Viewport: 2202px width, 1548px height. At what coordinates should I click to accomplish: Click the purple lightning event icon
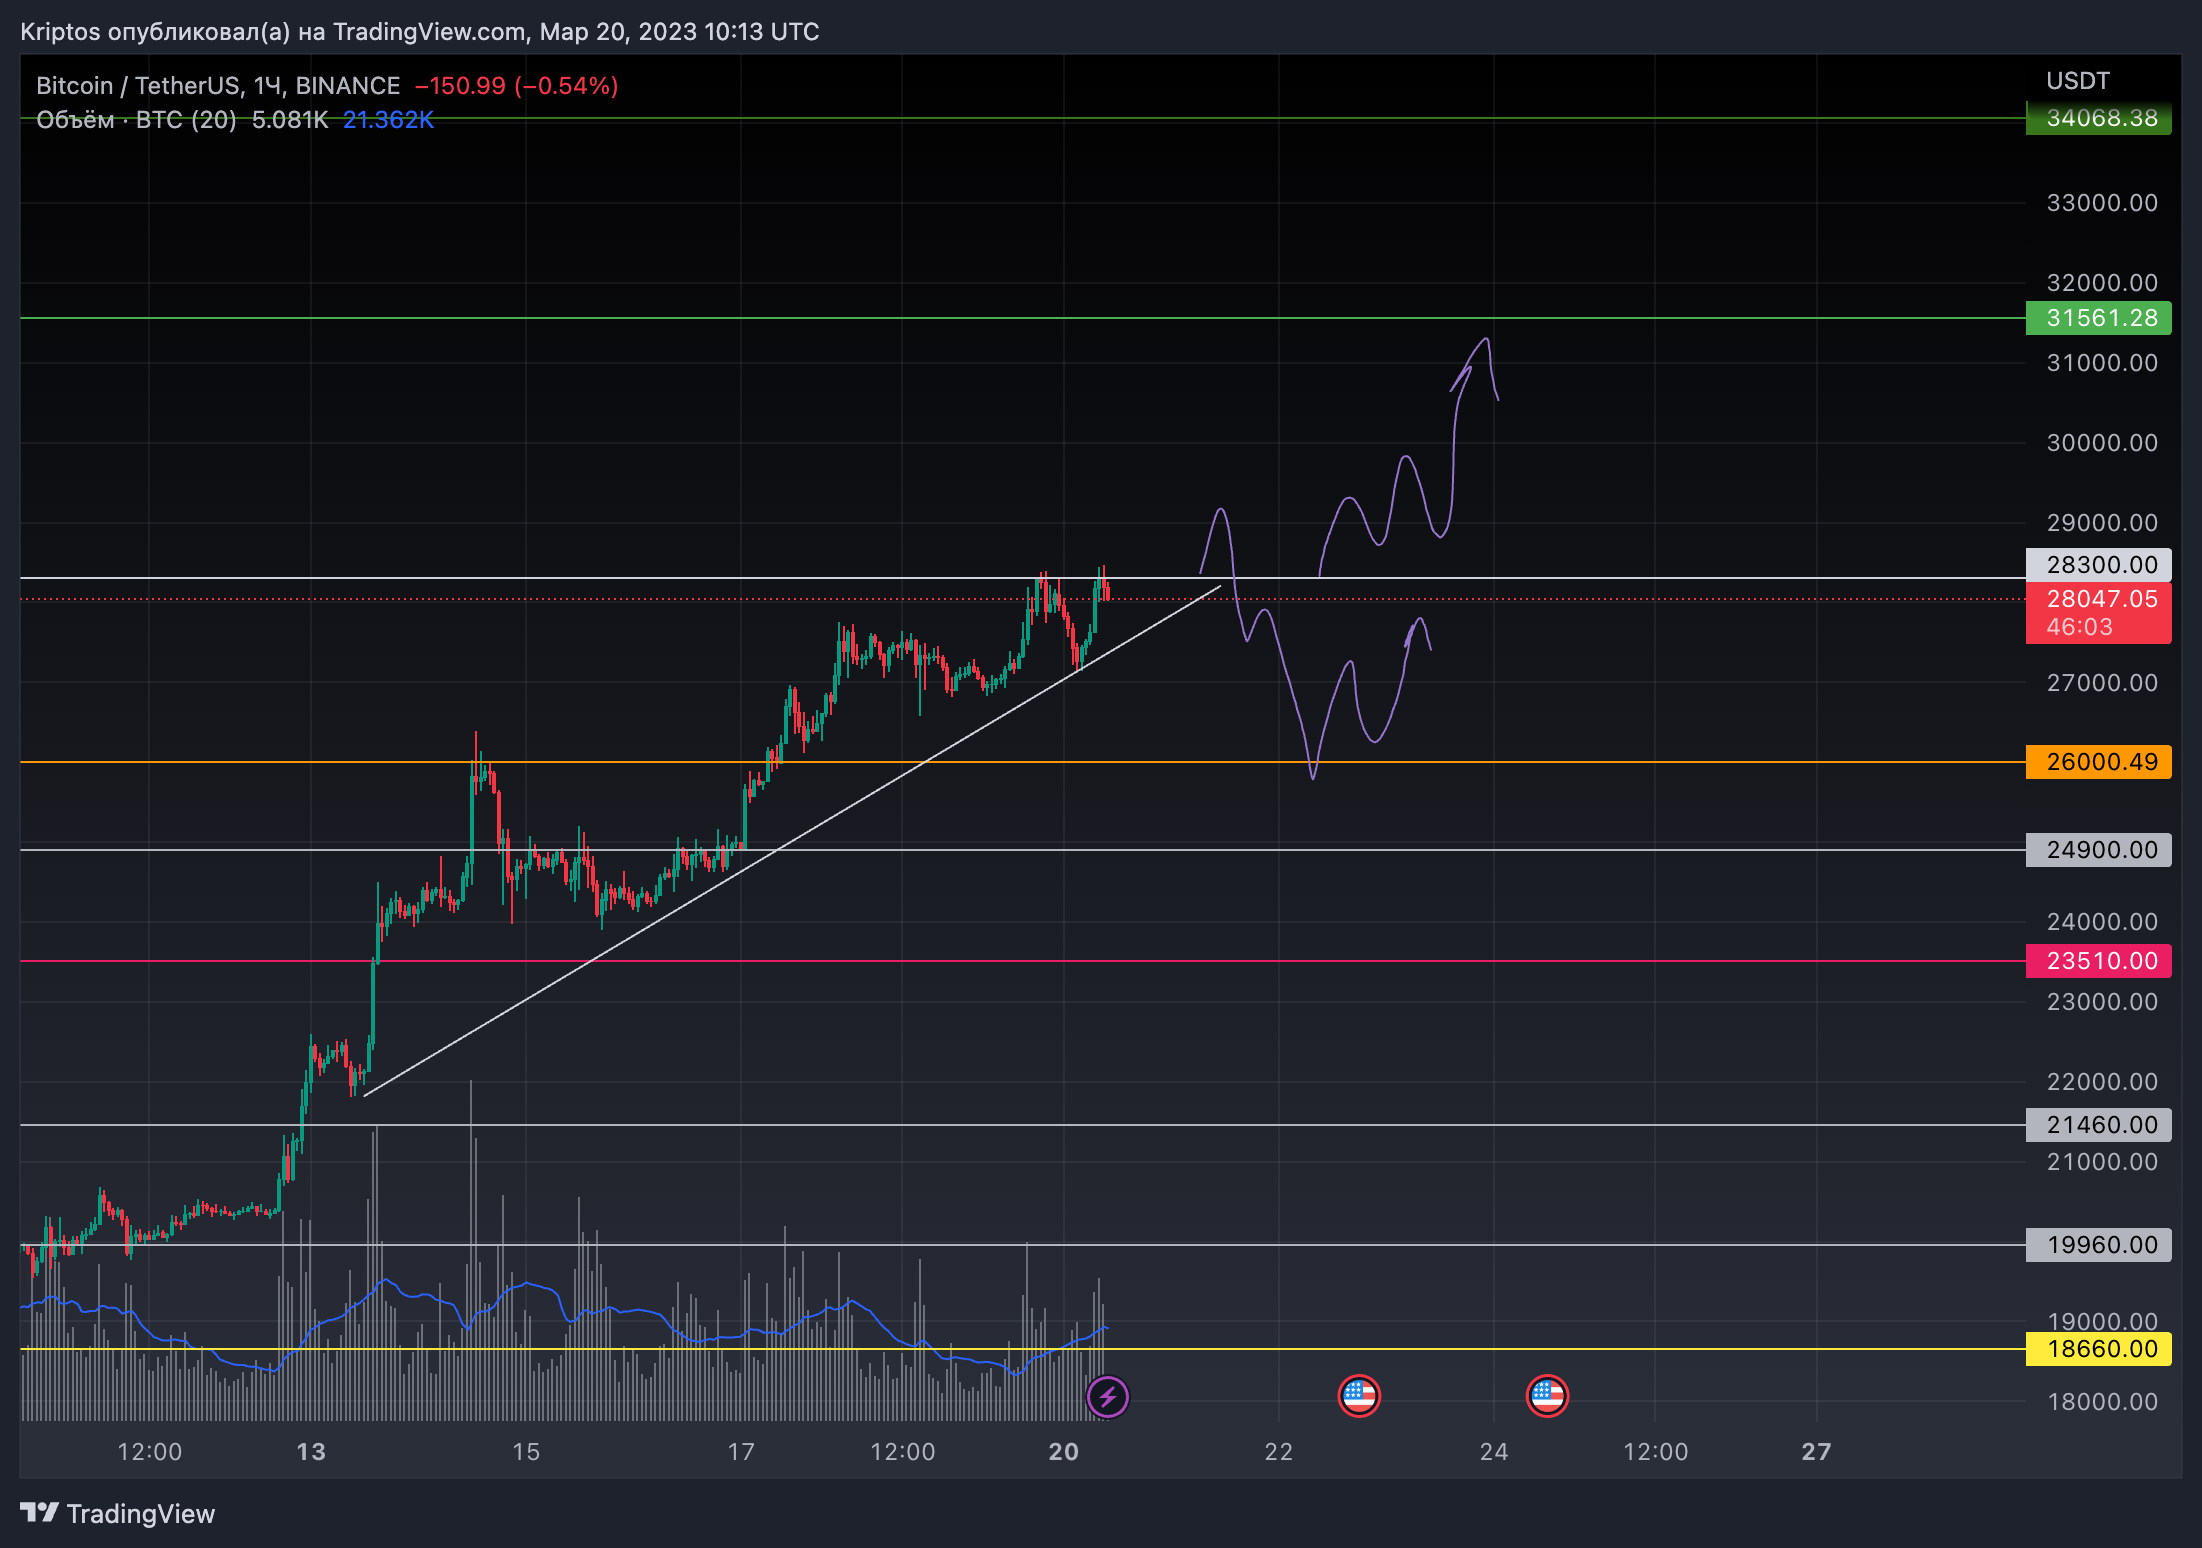1108,1397
